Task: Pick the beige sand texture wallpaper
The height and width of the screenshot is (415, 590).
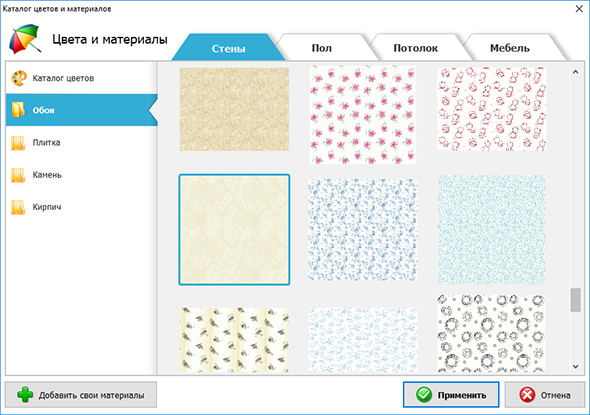Action: [234, 109]
